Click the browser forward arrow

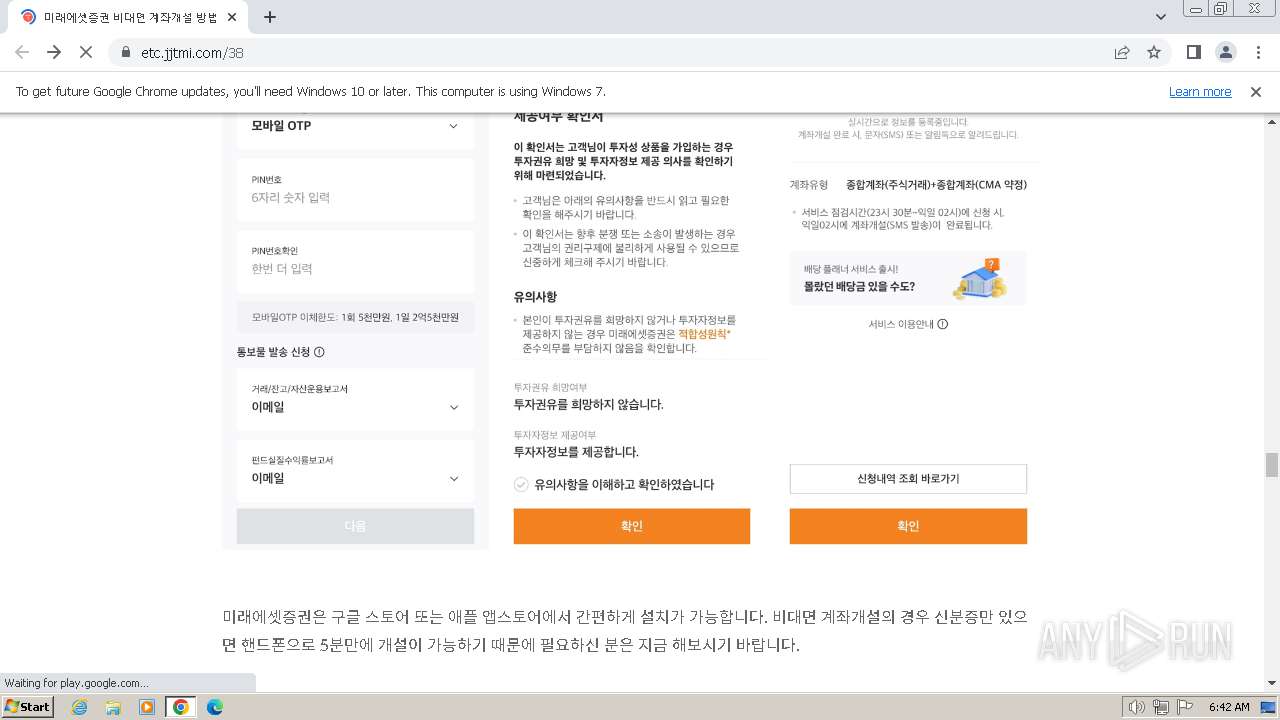click(54, 52)
